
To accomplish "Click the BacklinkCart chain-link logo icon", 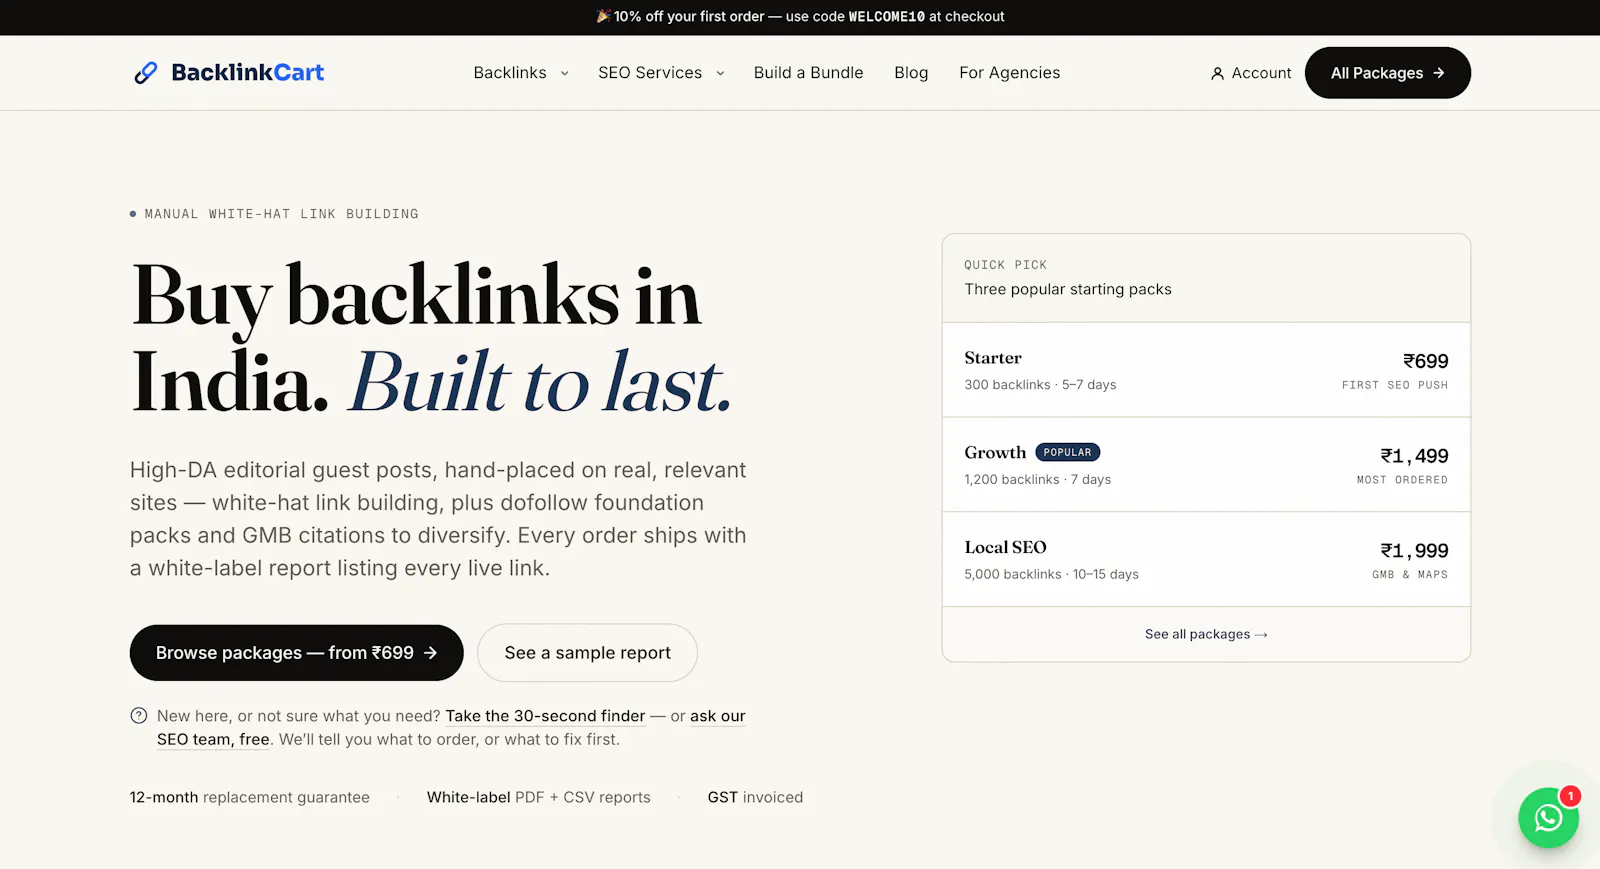I will pos(146,73).
